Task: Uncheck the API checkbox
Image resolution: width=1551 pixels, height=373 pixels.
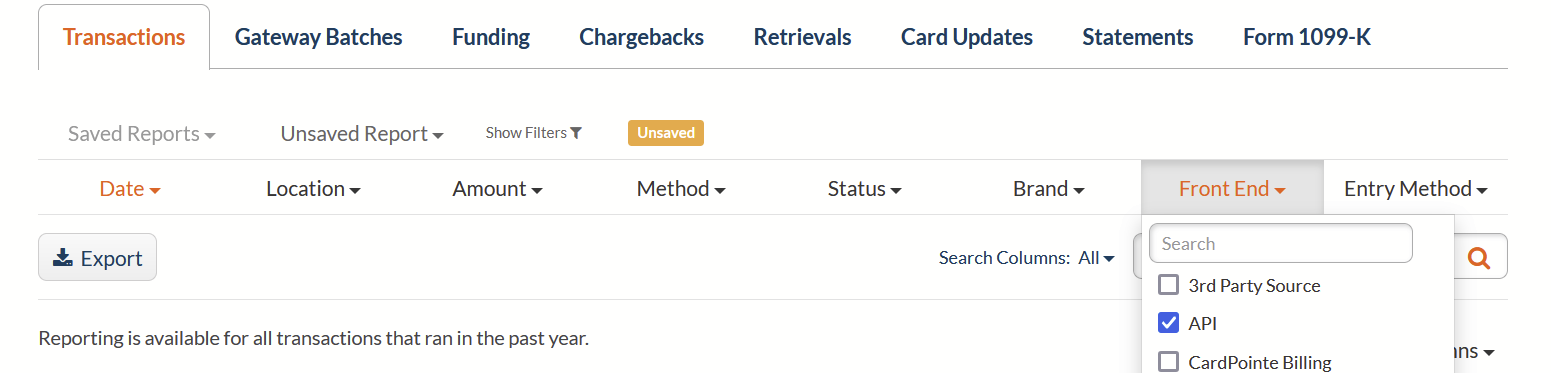Action: pyautogui.click(x=1168, y=323)
